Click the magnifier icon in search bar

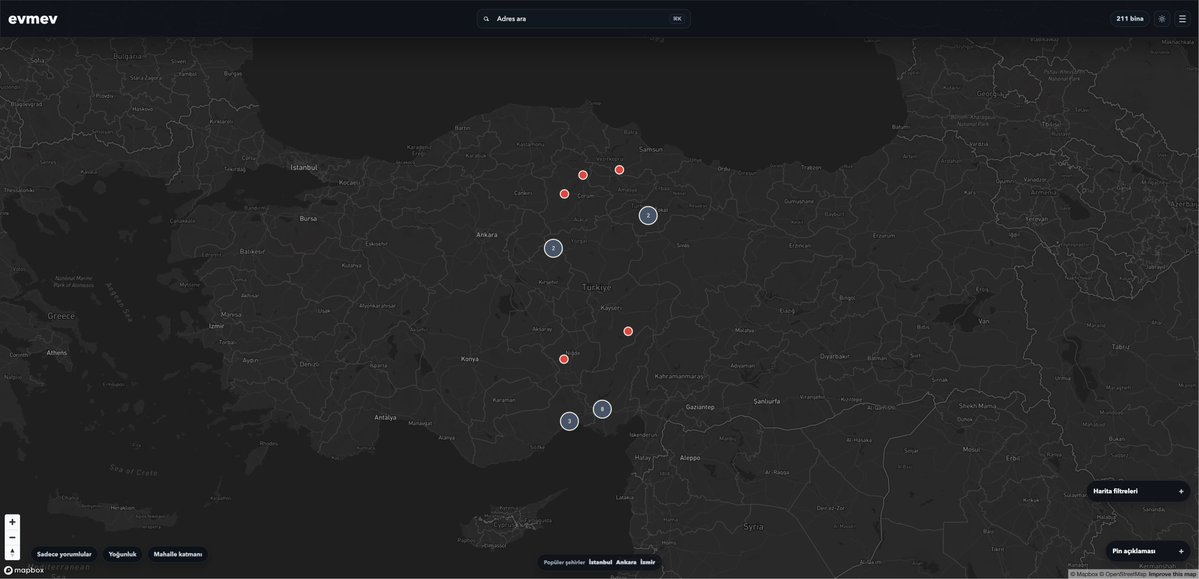[x=485, y=17]
